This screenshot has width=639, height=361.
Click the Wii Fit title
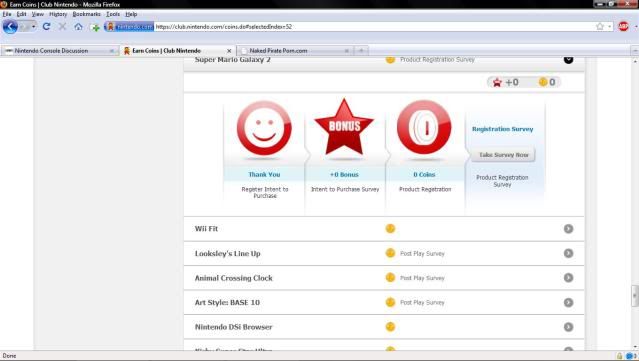(x=206, y=229)
